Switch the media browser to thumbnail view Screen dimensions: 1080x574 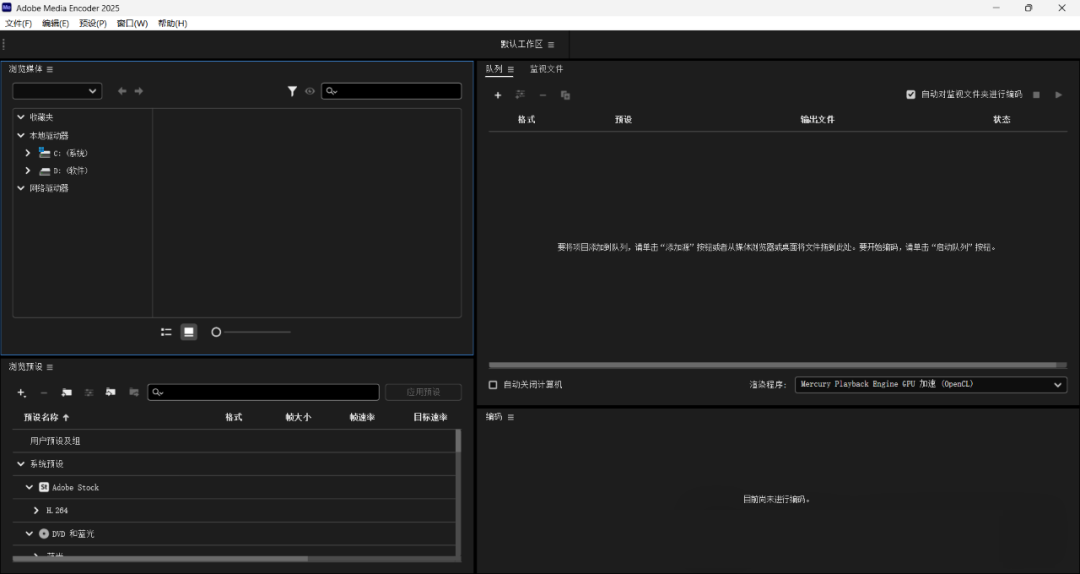(188, 332)
